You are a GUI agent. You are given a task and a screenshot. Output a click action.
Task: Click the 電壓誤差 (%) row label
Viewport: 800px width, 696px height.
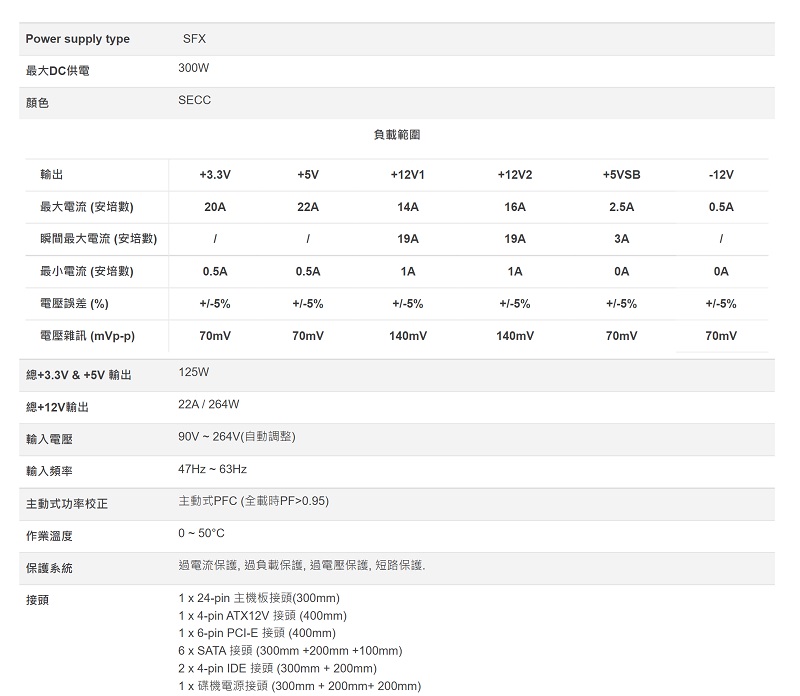[x=74, y=304]
